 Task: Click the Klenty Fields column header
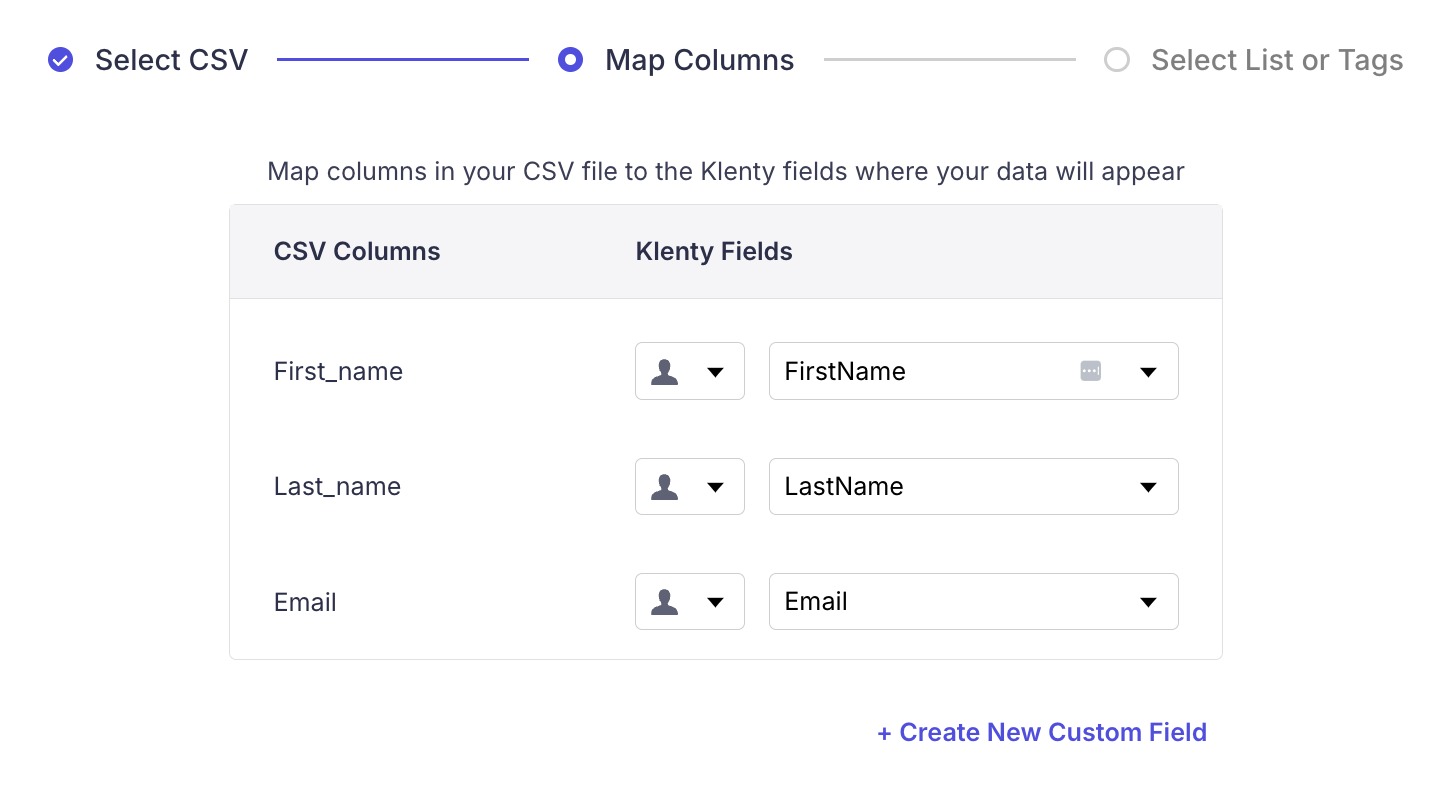(x=714, y=251)
